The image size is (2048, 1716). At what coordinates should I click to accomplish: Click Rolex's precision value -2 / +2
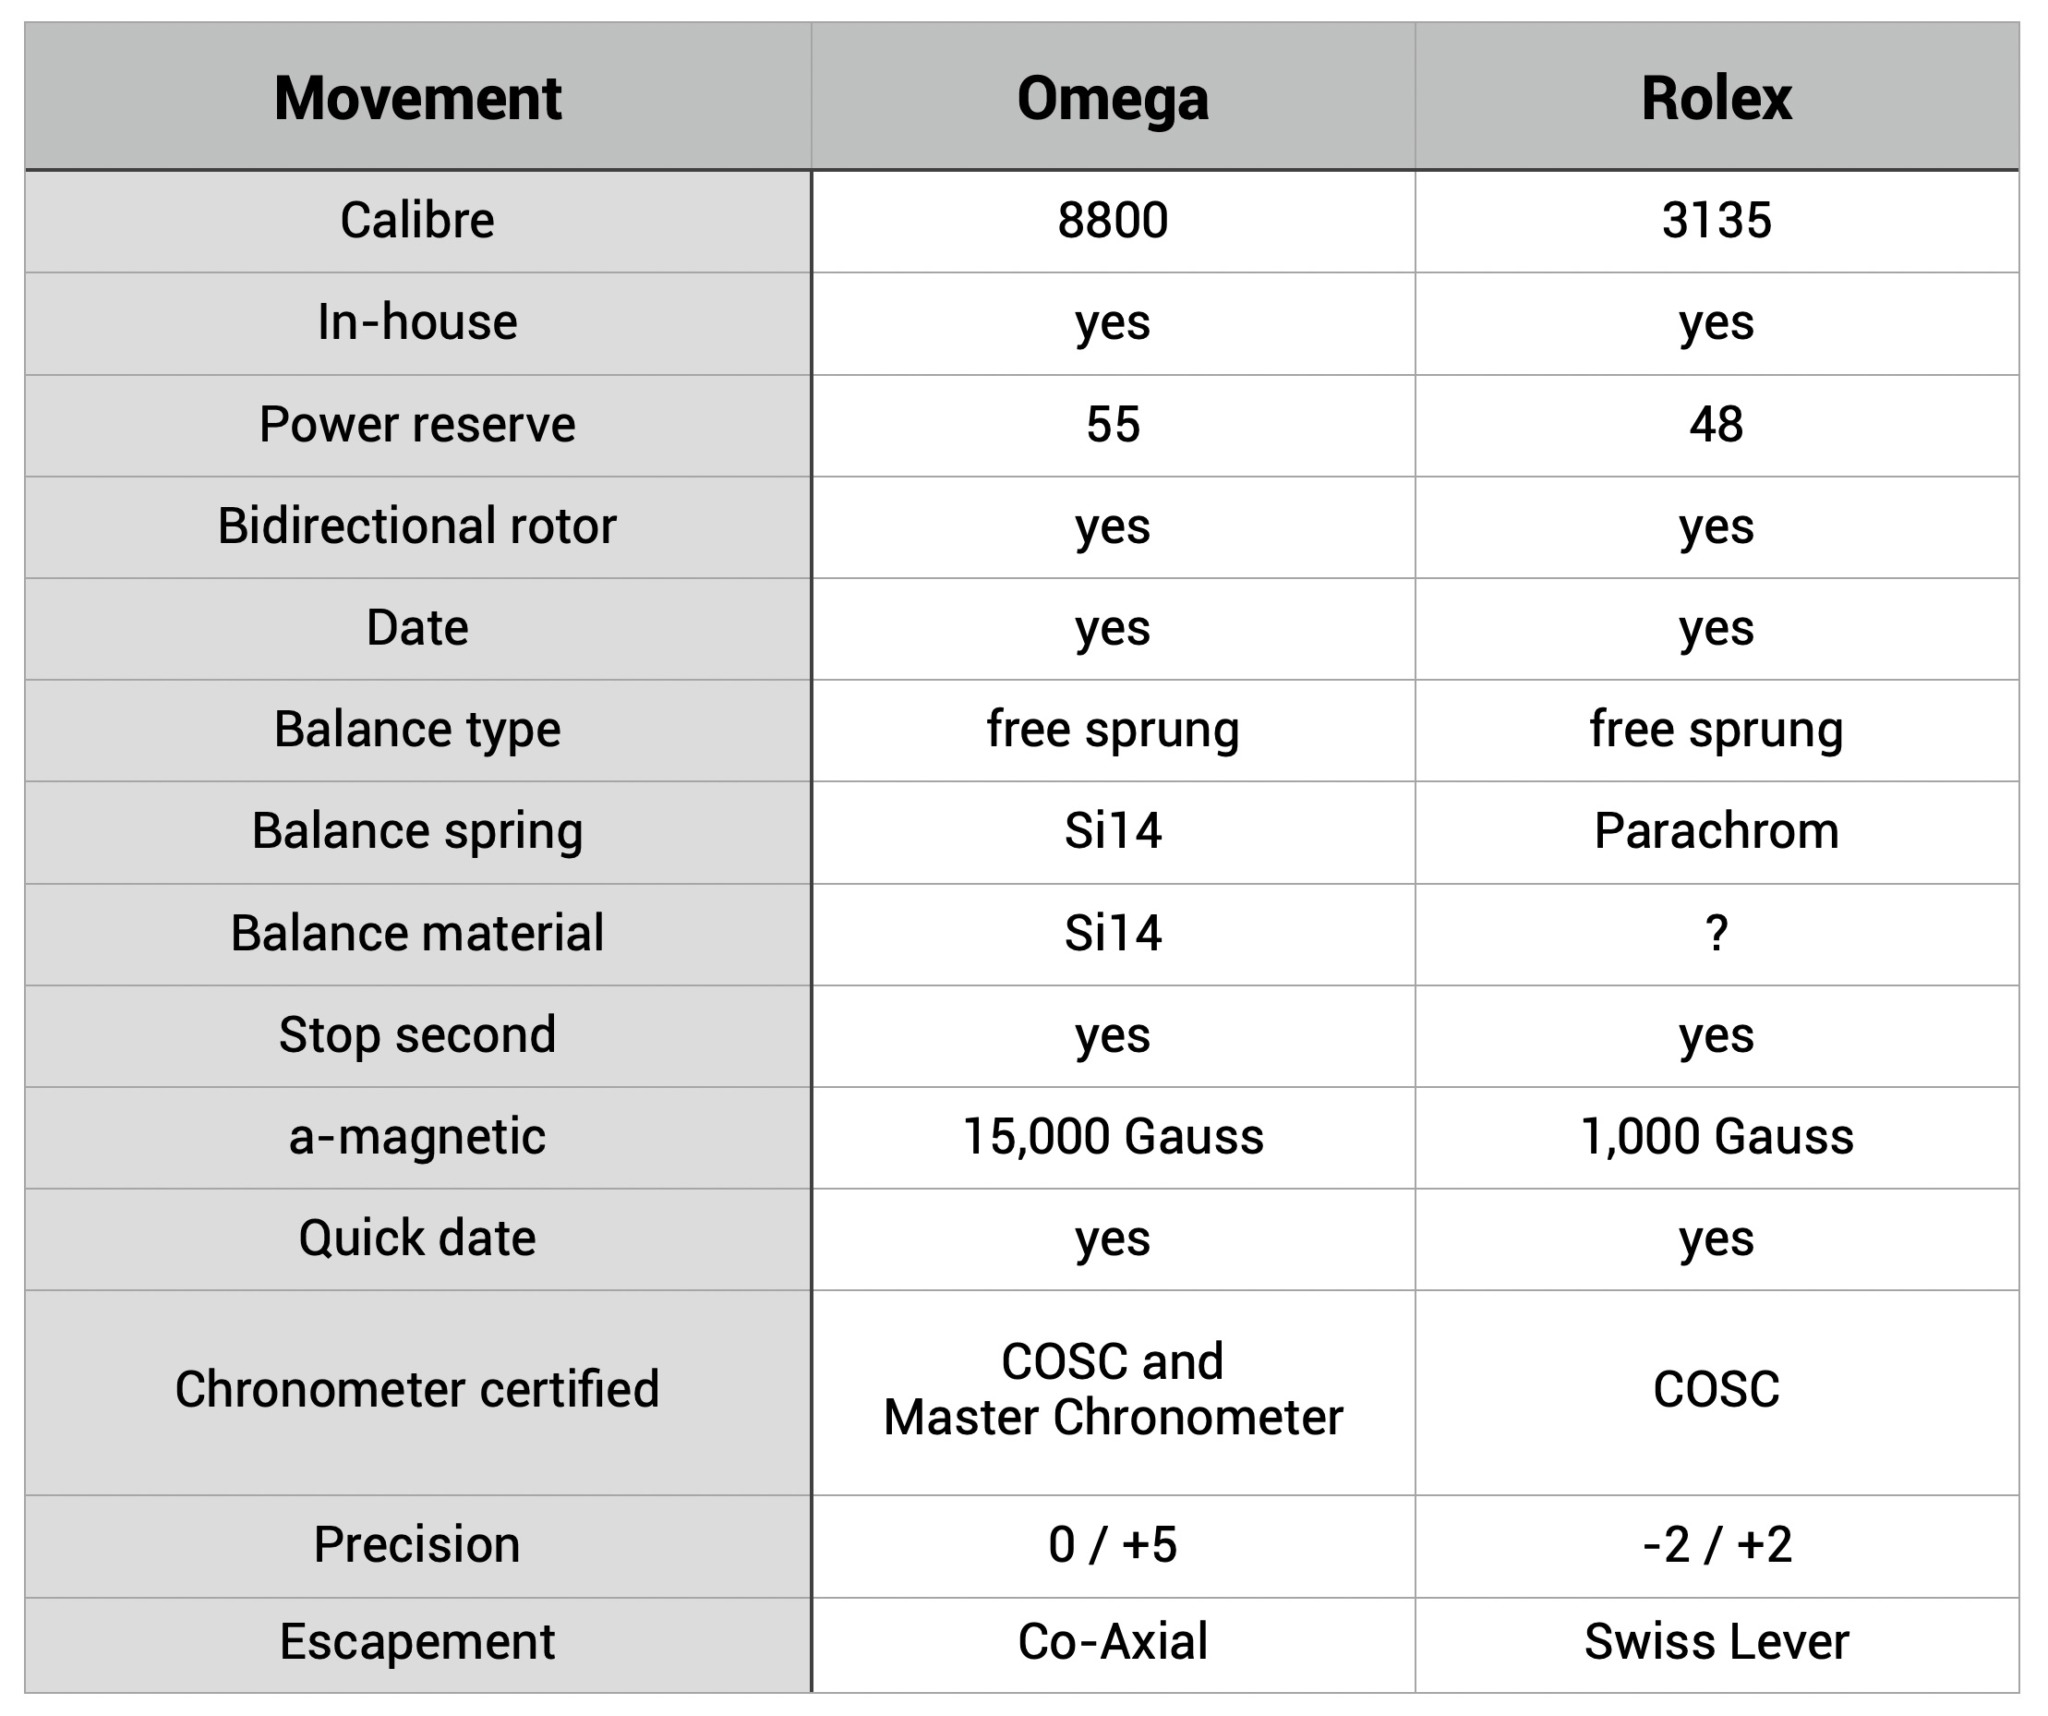(1716, 1544)
